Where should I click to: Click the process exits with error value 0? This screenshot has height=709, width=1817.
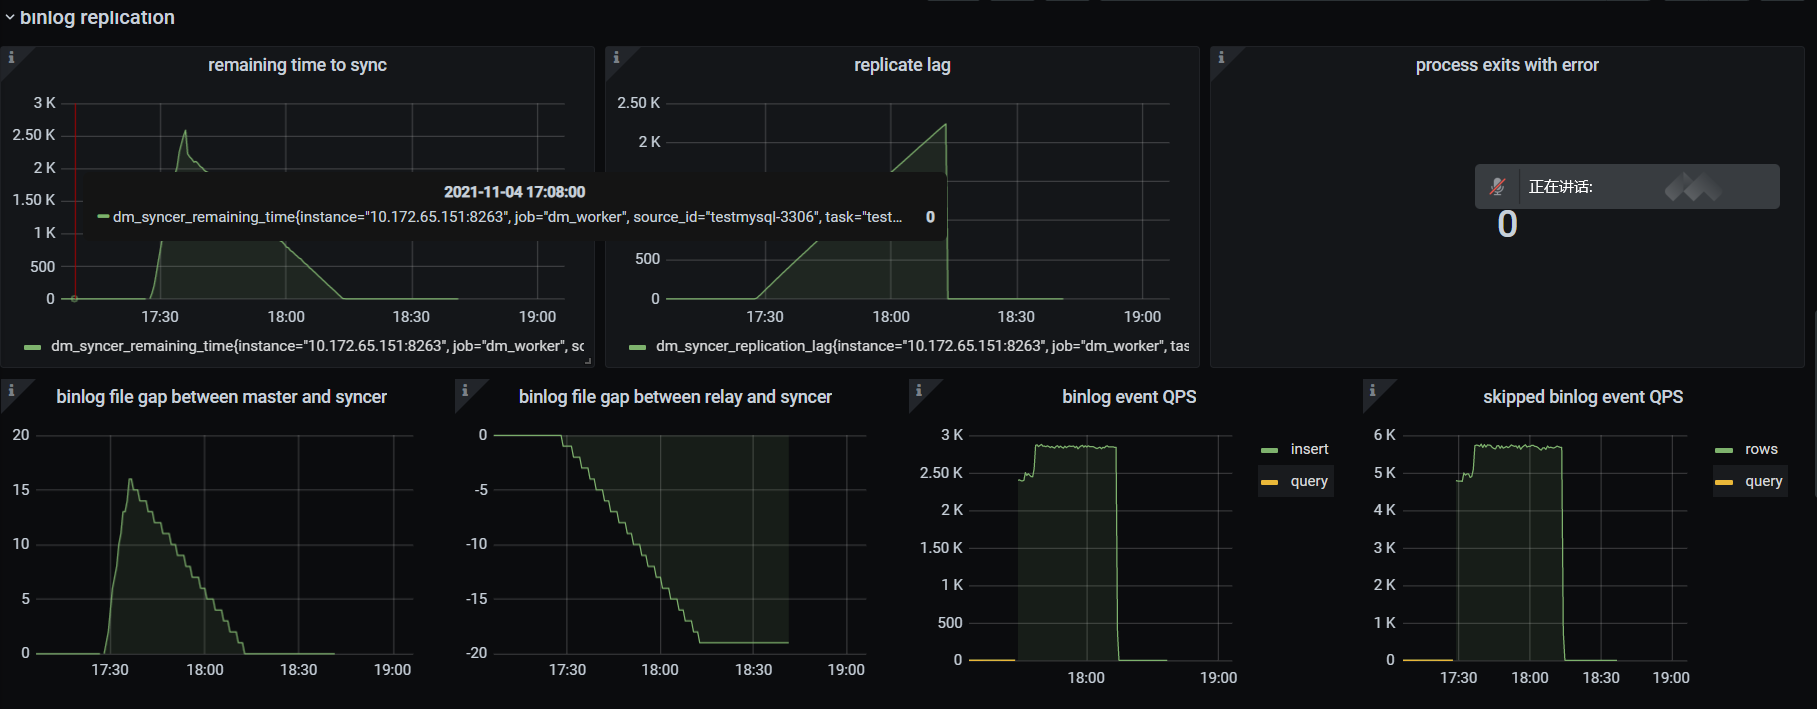click(1507, 225)
